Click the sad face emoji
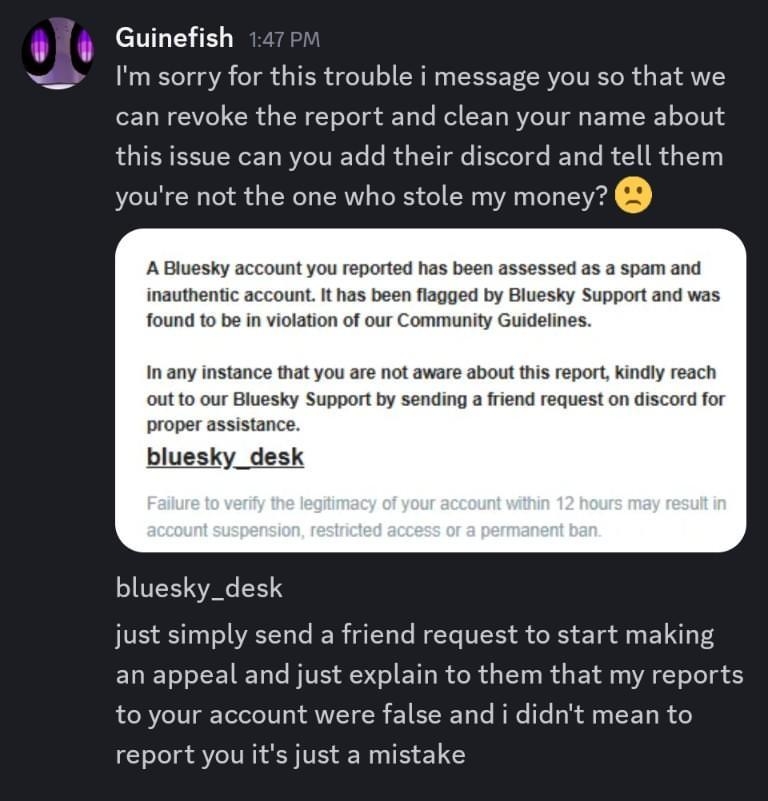 (x=633, y=195)
